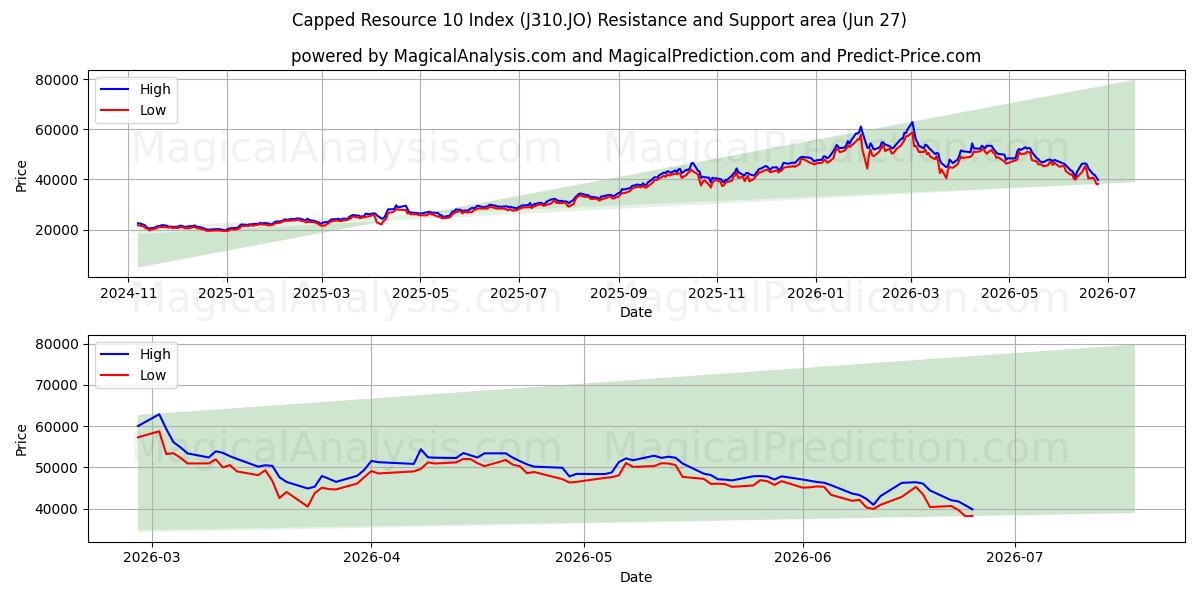The width and height of the screenshot is (1200, 600).
Task: Select 'High' label in lower chart legend
Action: (155, 354)
